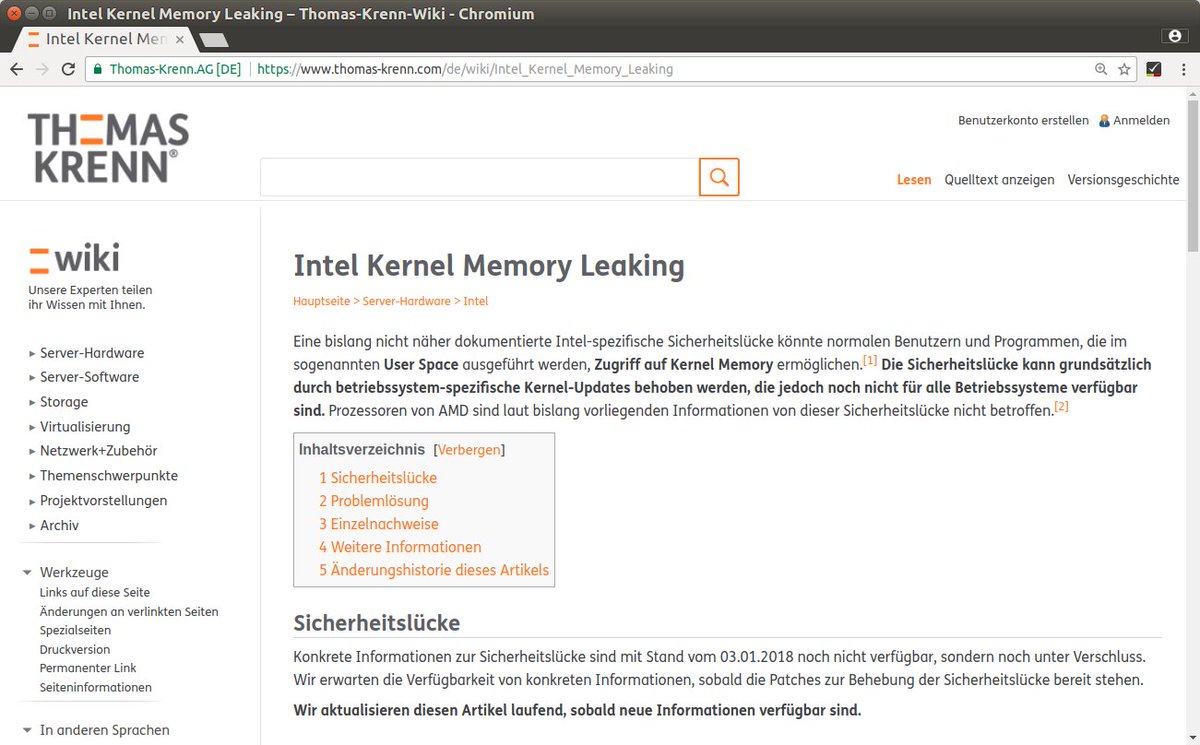The width and height of the screenshot is (1200, 745).
Task: Open the Chromium three-dot menu
Action: 1186,69
